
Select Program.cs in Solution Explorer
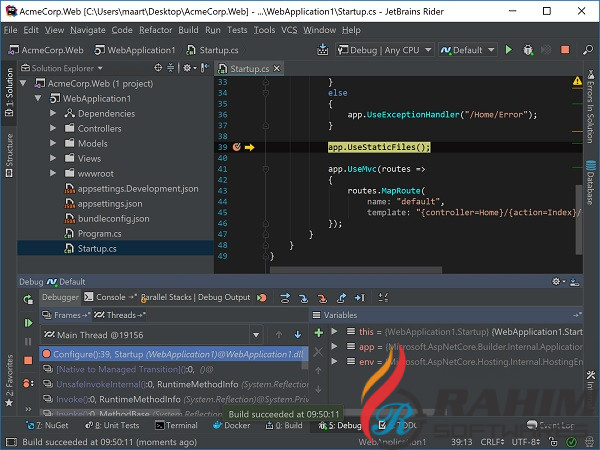[x=98, y=233]
